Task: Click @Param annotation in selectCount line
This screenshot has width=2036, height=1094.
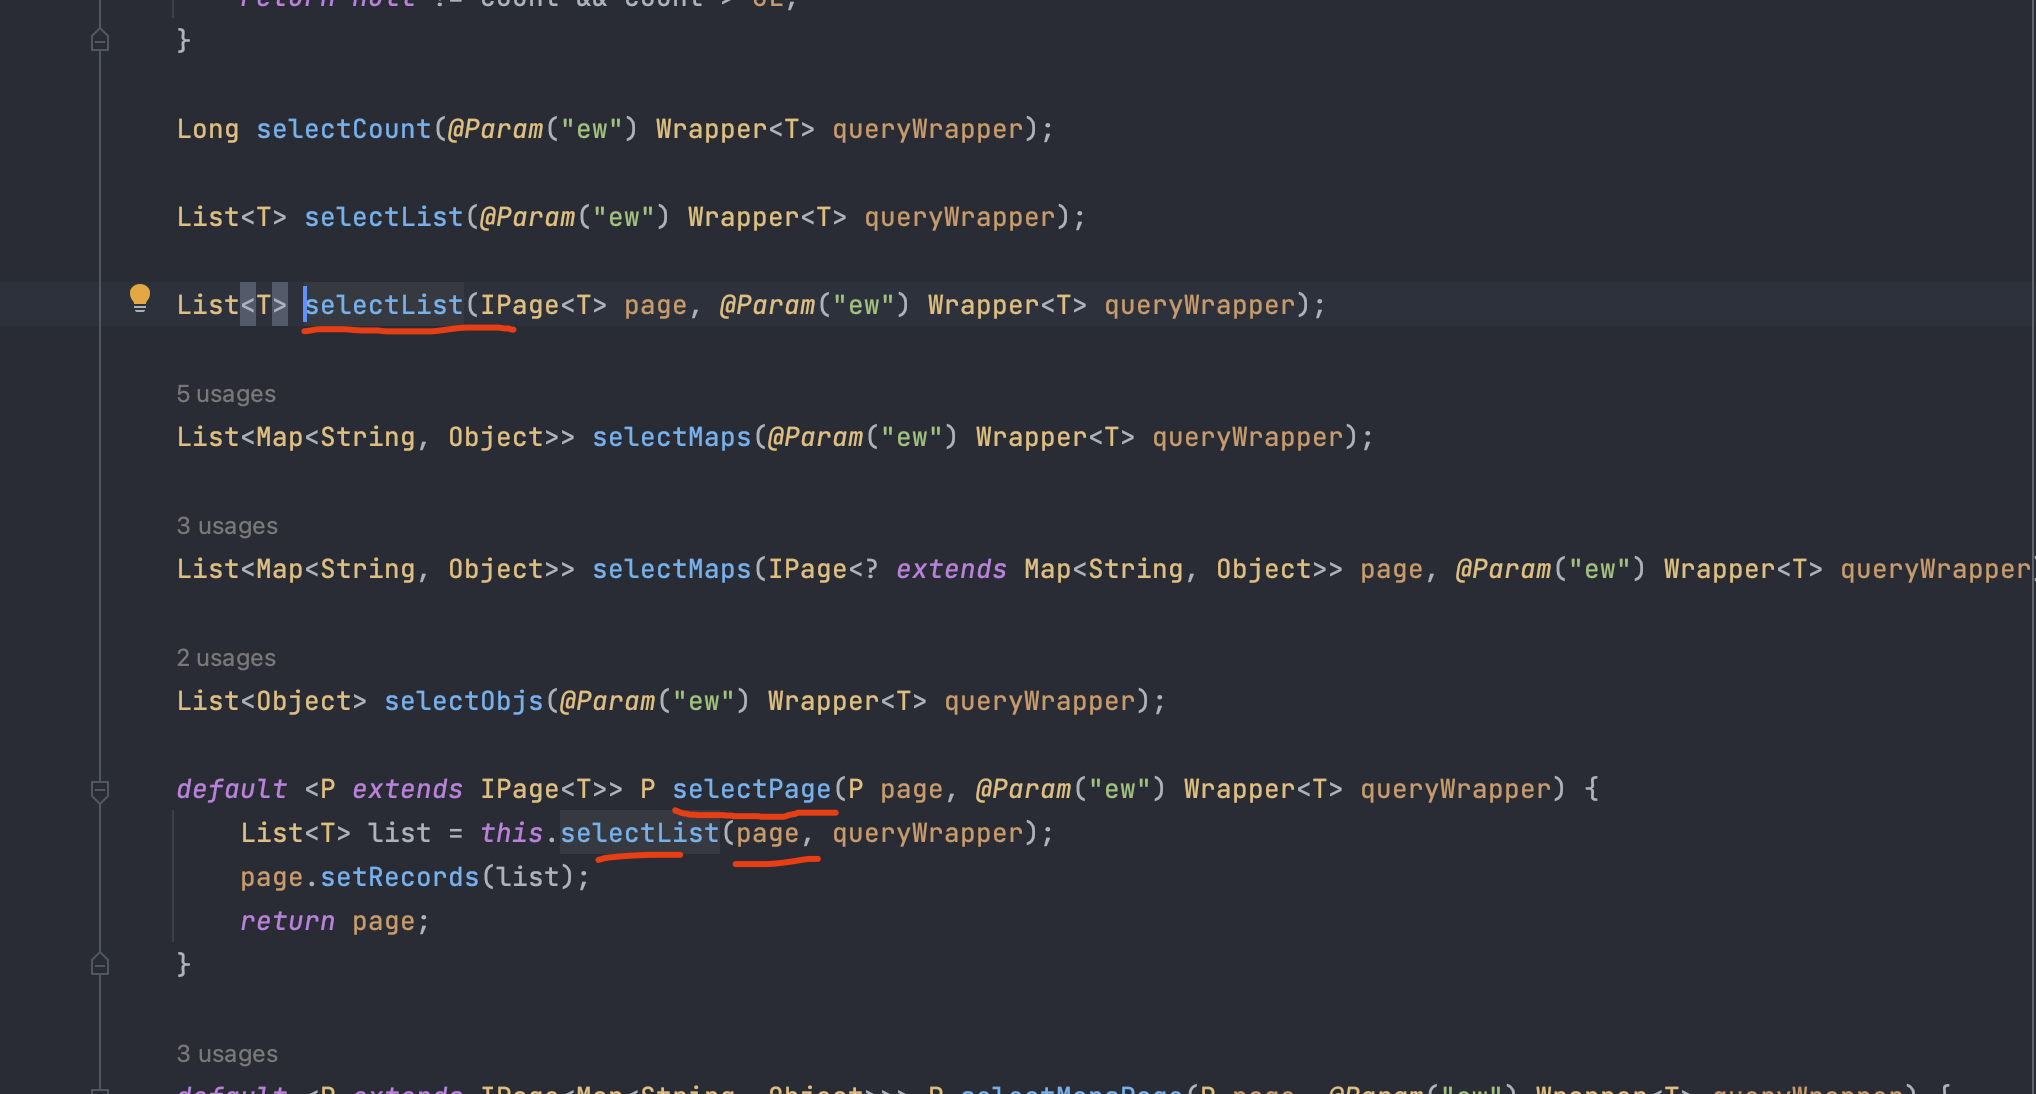Action: tap(494, 130)
